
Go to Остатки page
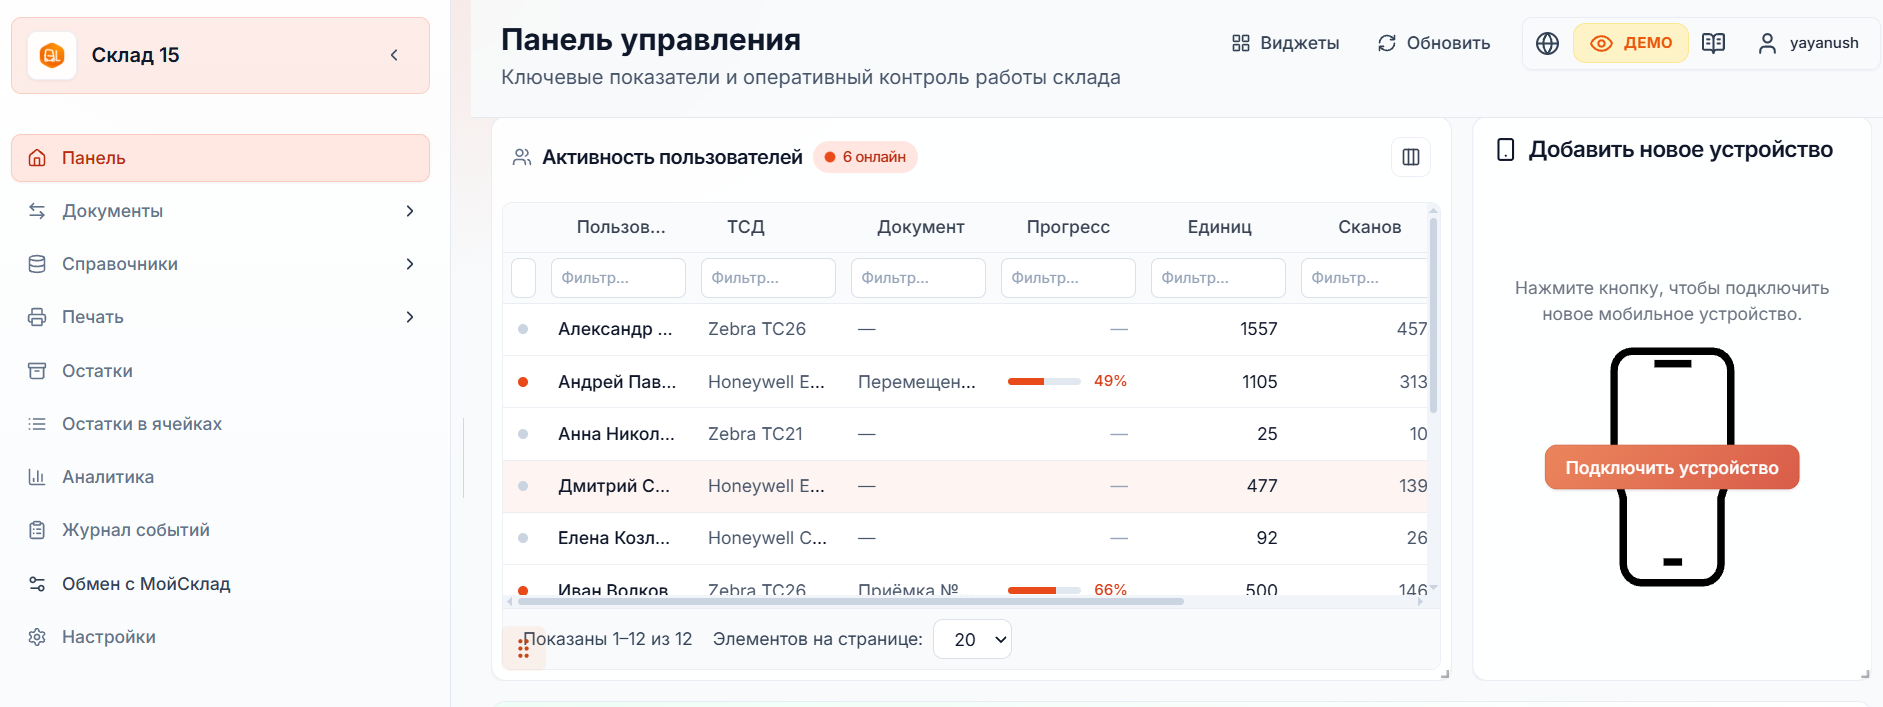pyautogui.click(x=220, y=371)
